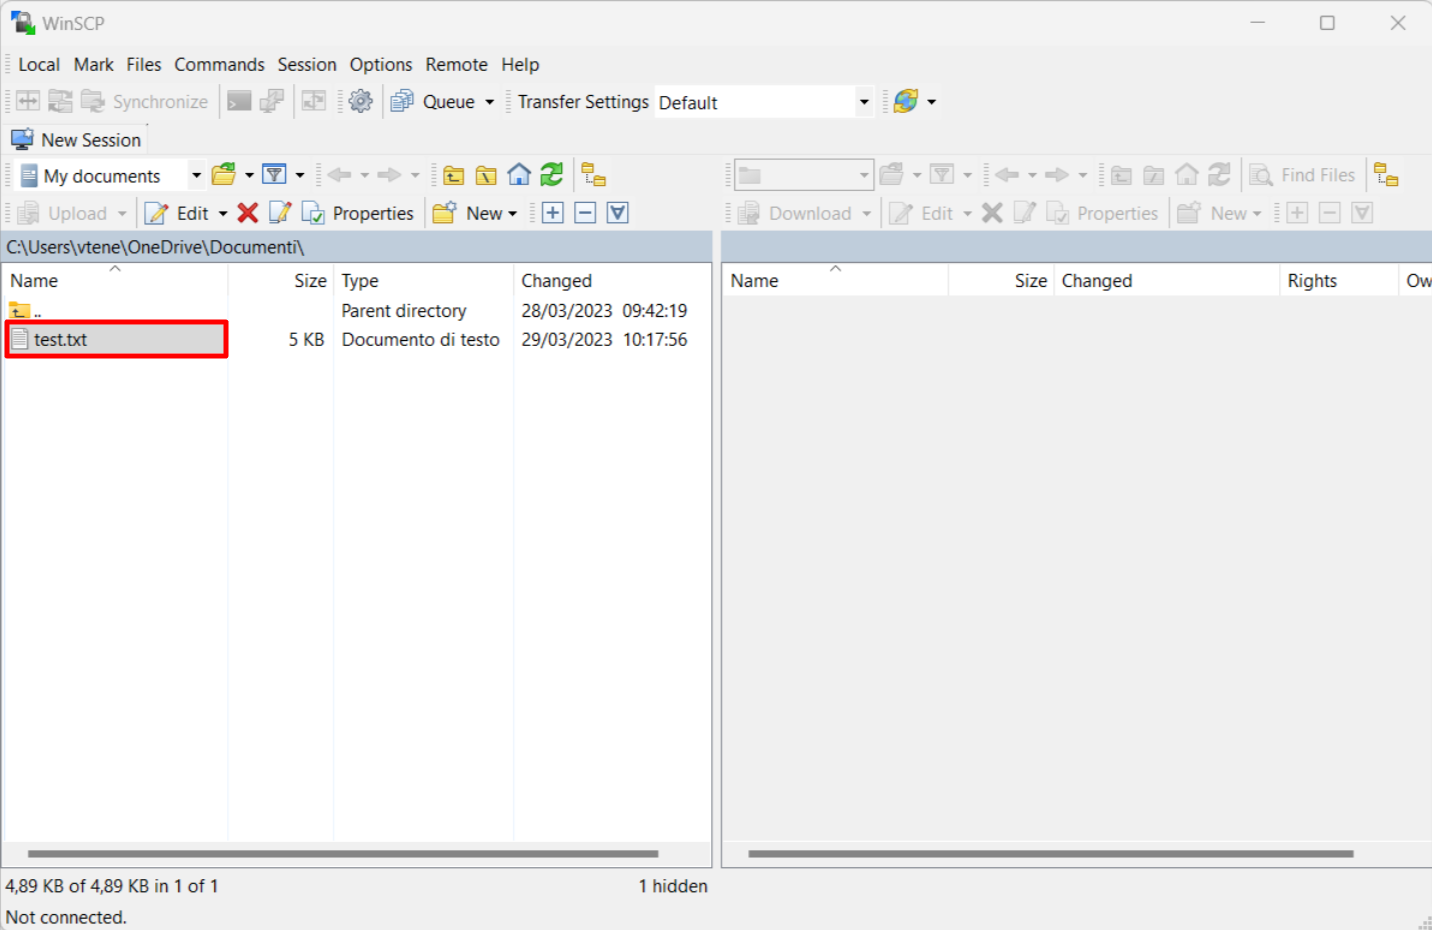Click the remote panel horizontal scrollbar
Screen dimensions: 1432x930
(1051, 854)
